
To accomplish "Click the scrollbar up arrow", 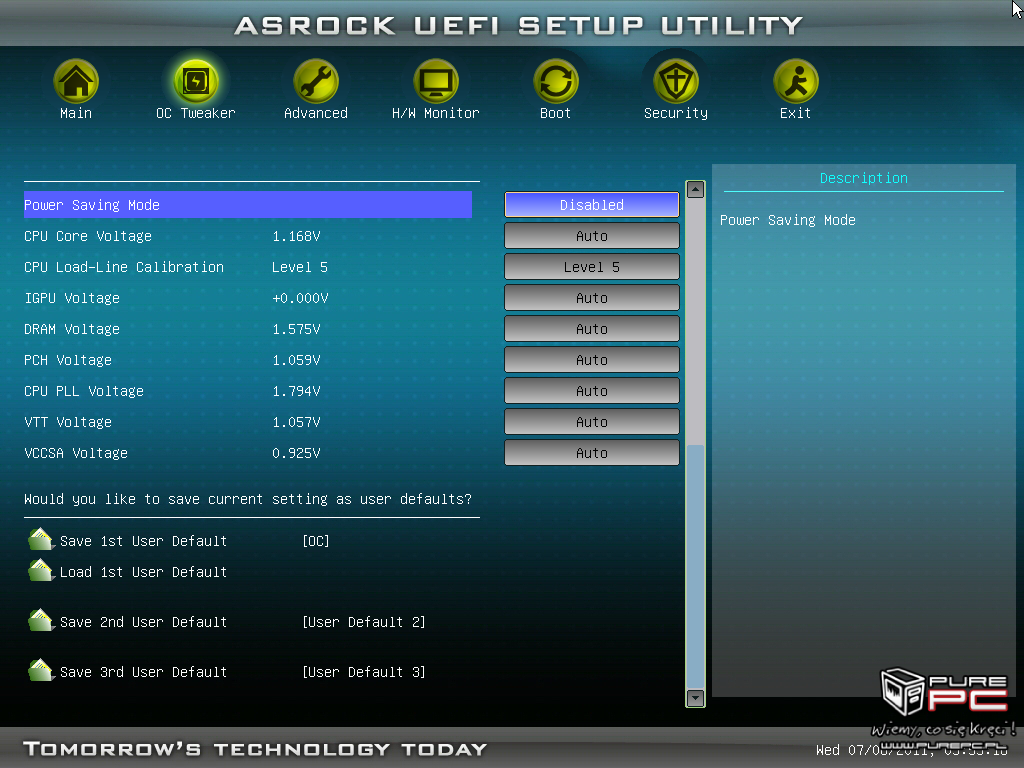I will pos(696,189).
